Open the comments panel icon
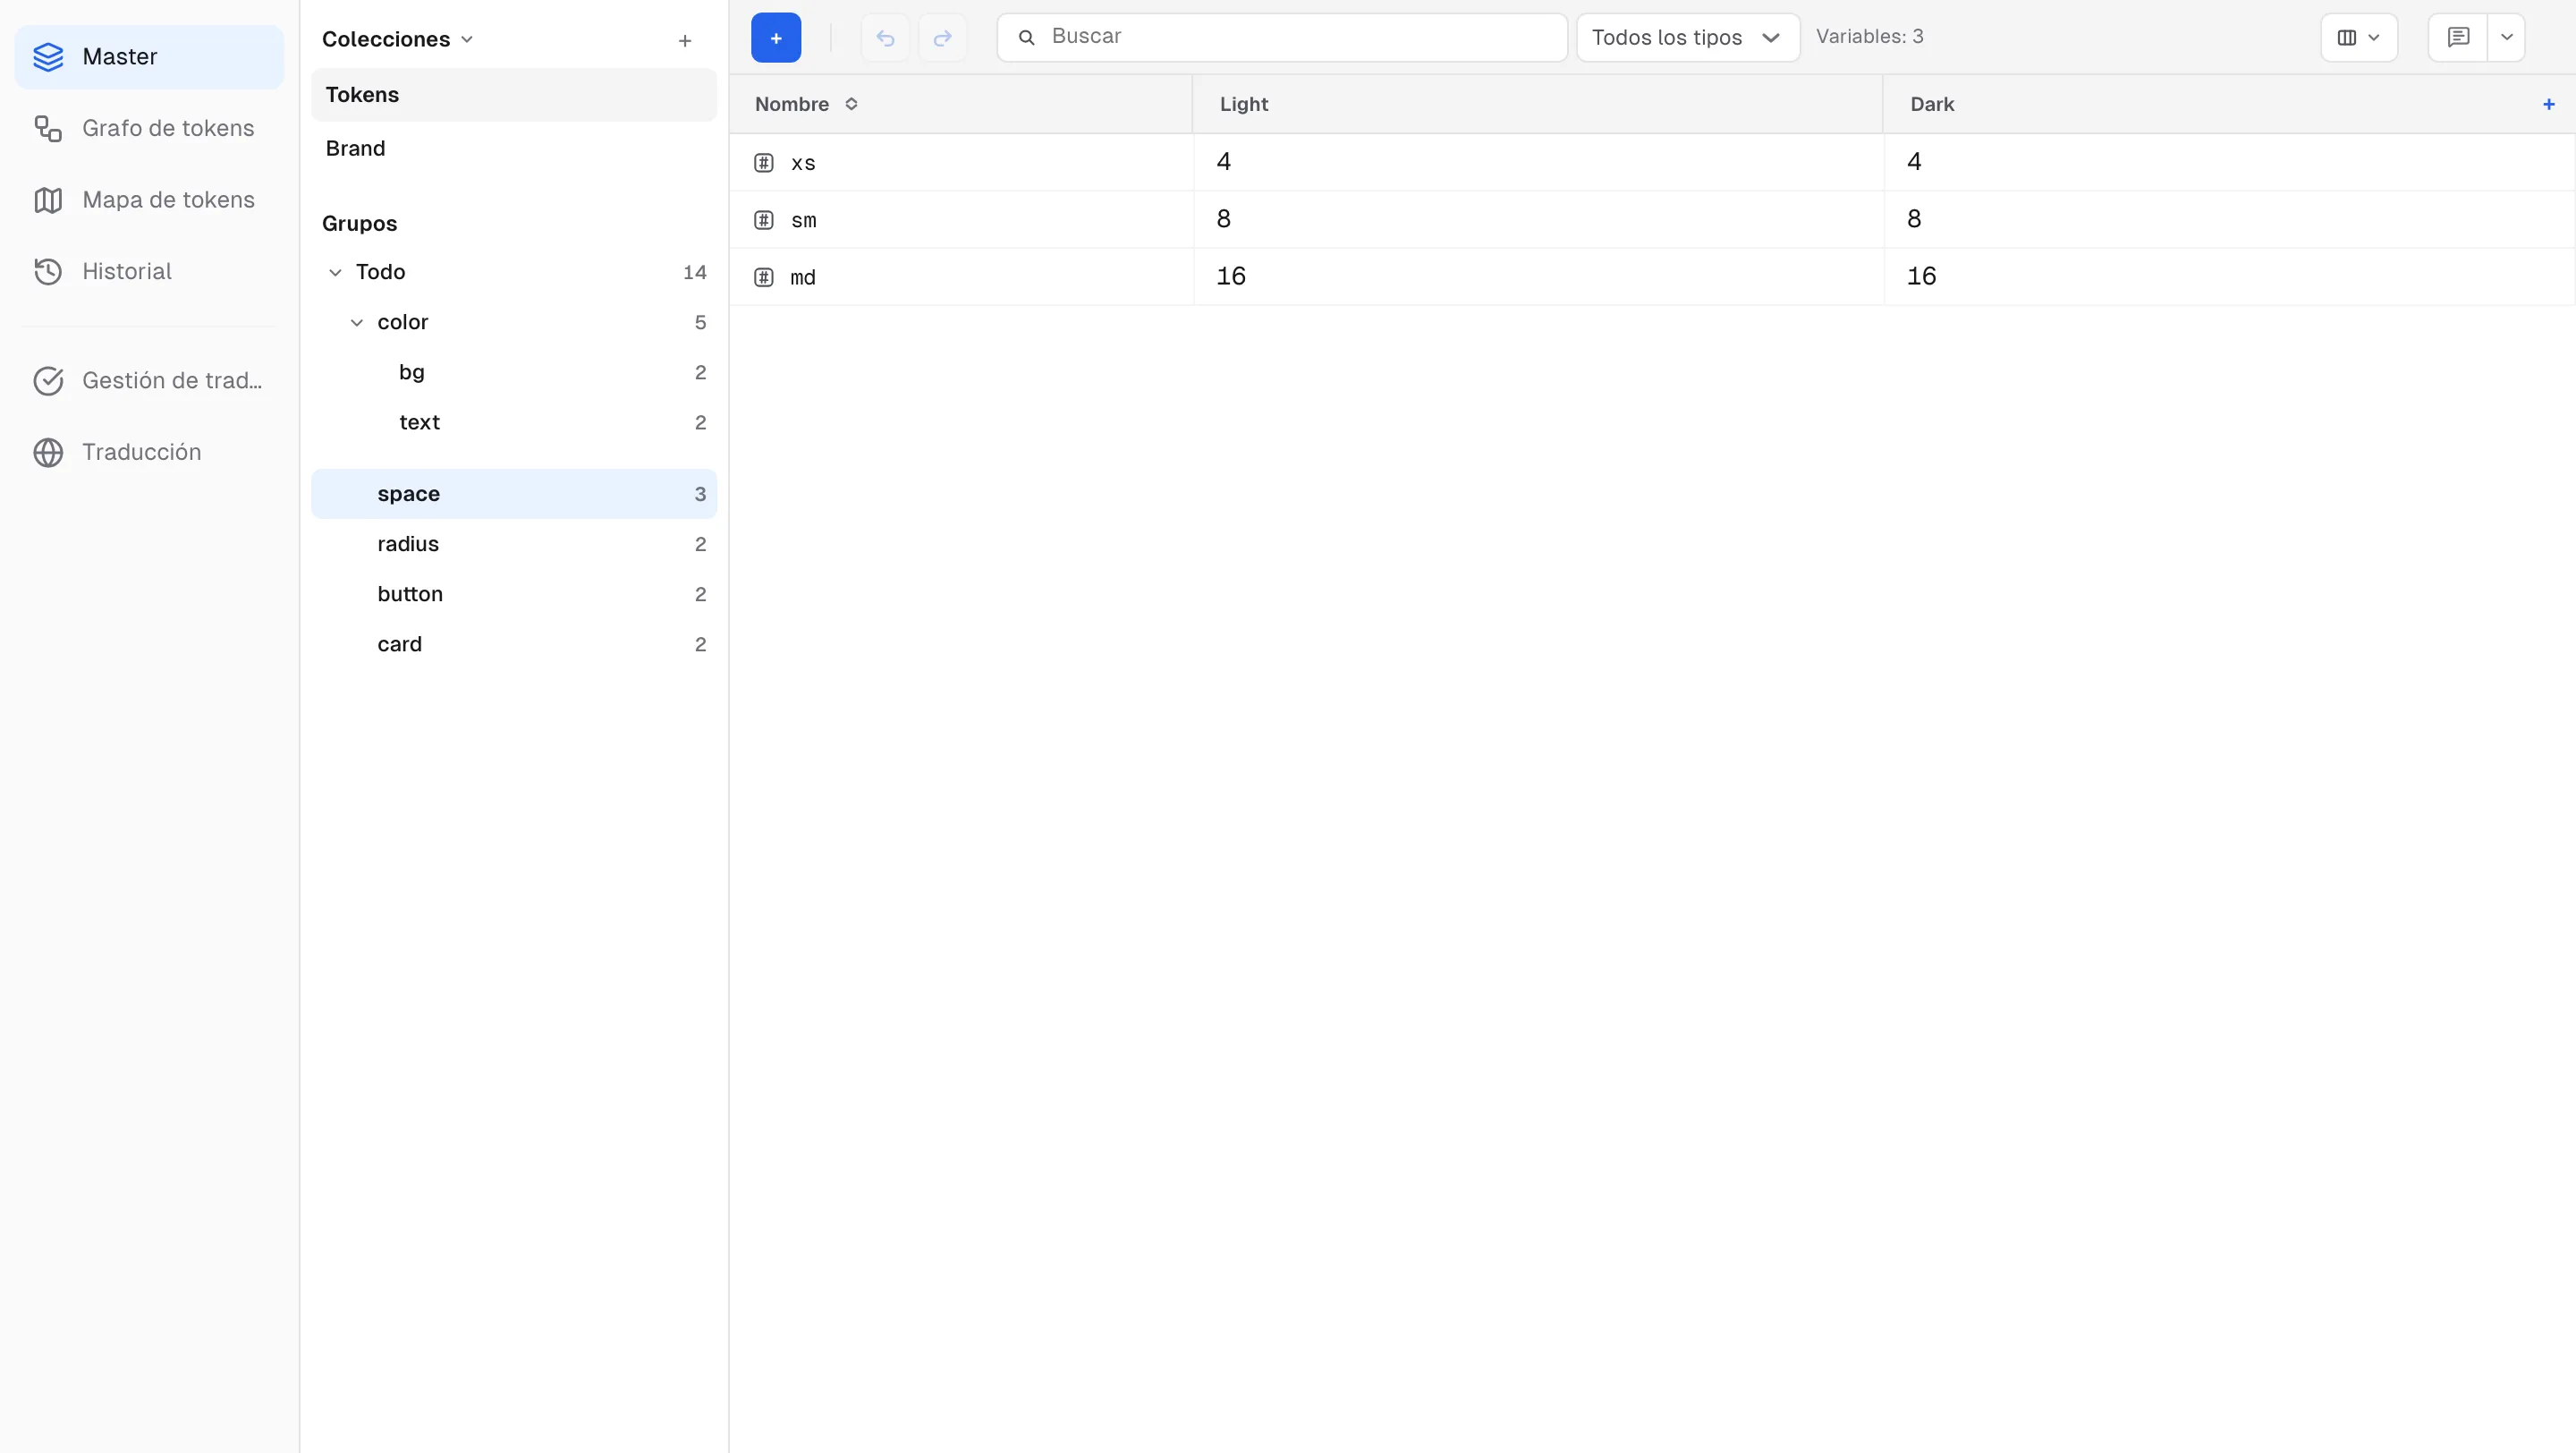The image size is (2576, 1453). 2458,38
